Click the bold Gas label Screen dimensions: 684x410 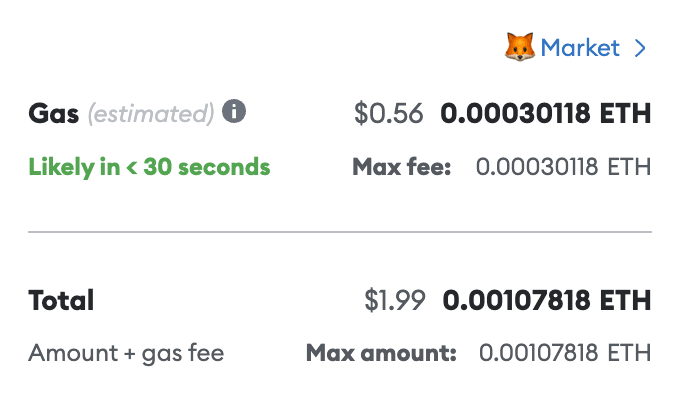(x=53, y=113)
